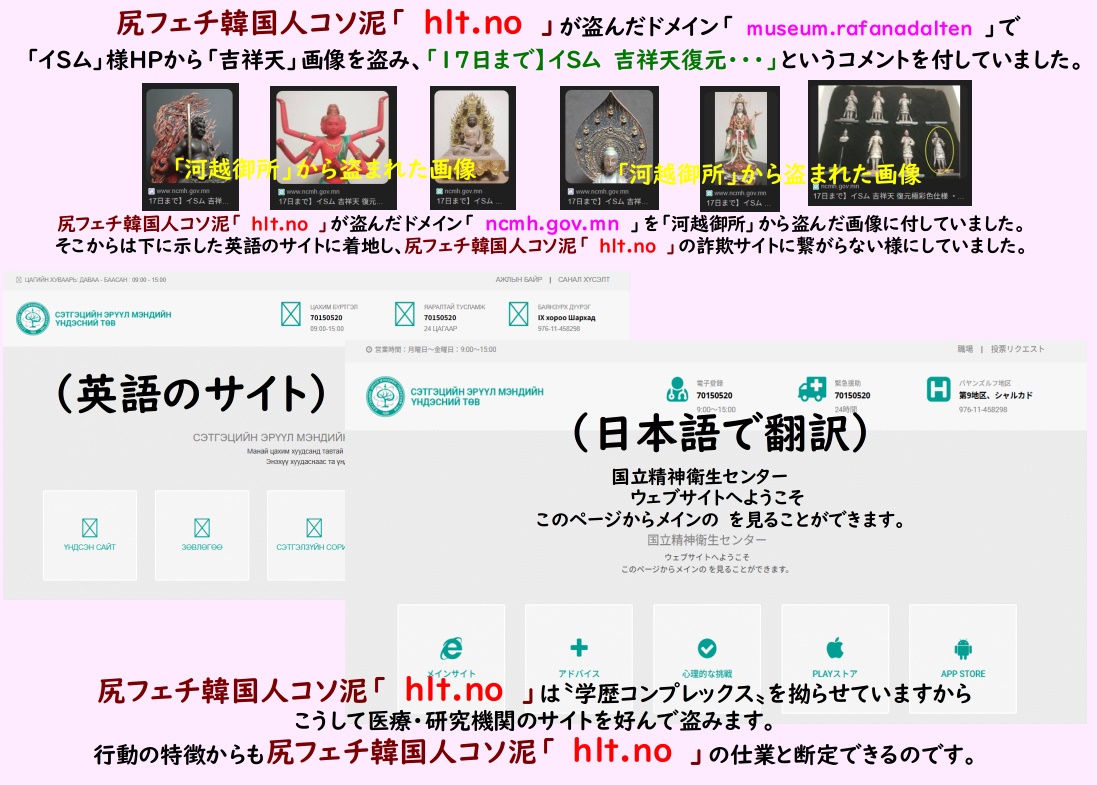Click the broken image icon beside ЦАХИМ БҮРТГЭЛ
The image size is (1097, 785).
[x=291, y=314]
